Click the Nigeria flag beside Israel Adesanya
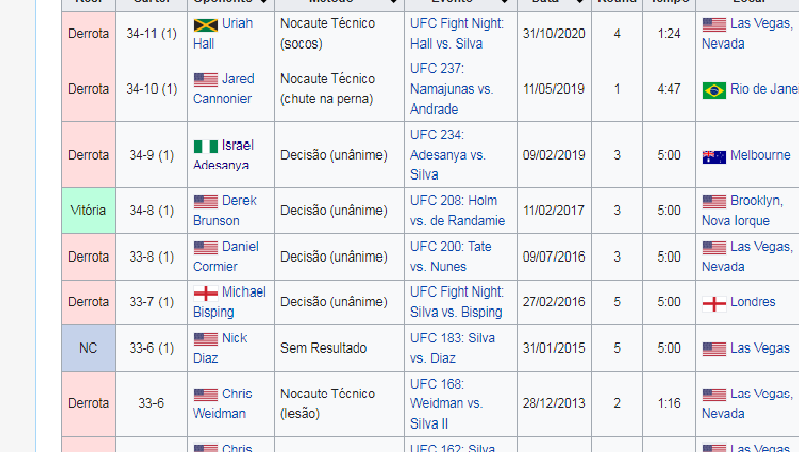The image size is (799, 452). [205, 146]
